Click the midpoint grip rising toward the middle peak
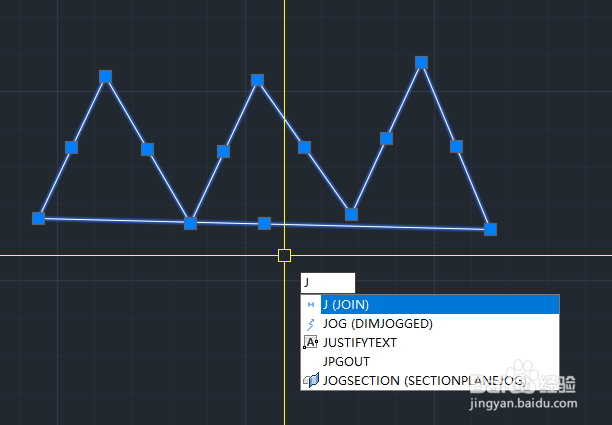This screenshot has width=612, height=425. [x=223, y=151]
